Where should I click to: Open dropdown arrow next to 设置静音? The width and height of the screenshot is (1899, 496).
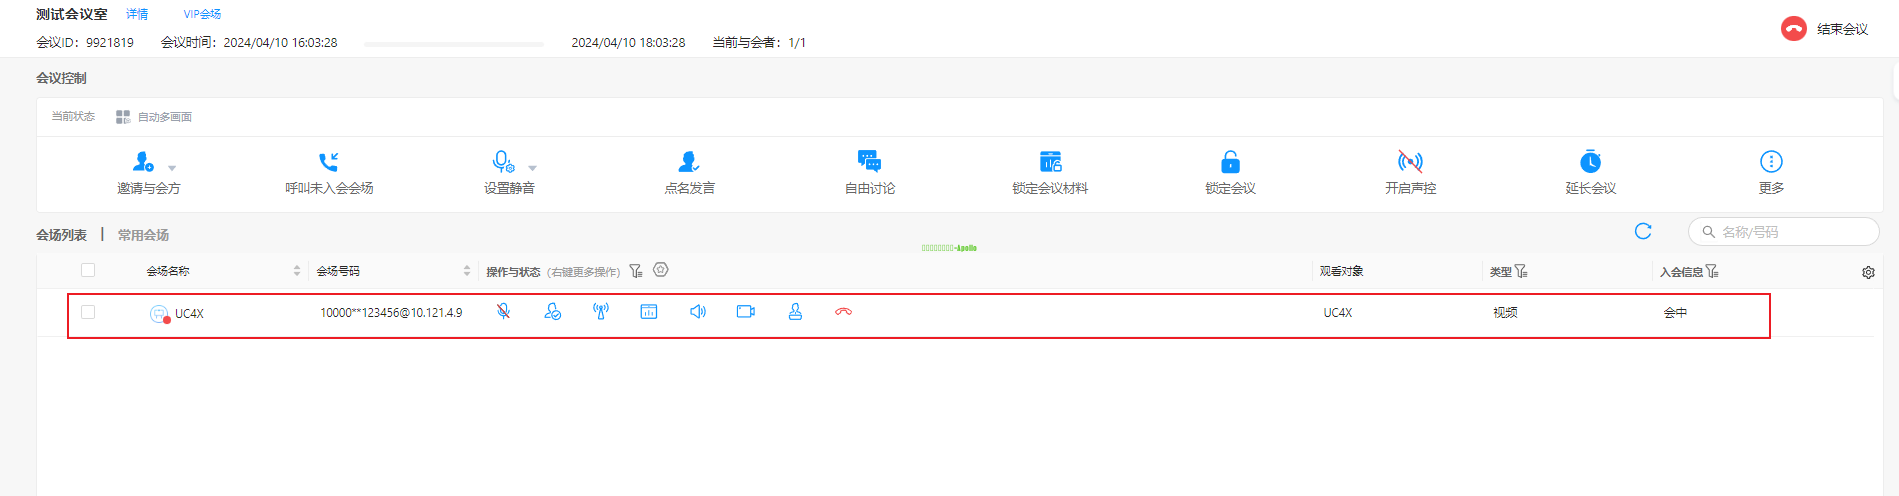point(532,168)
